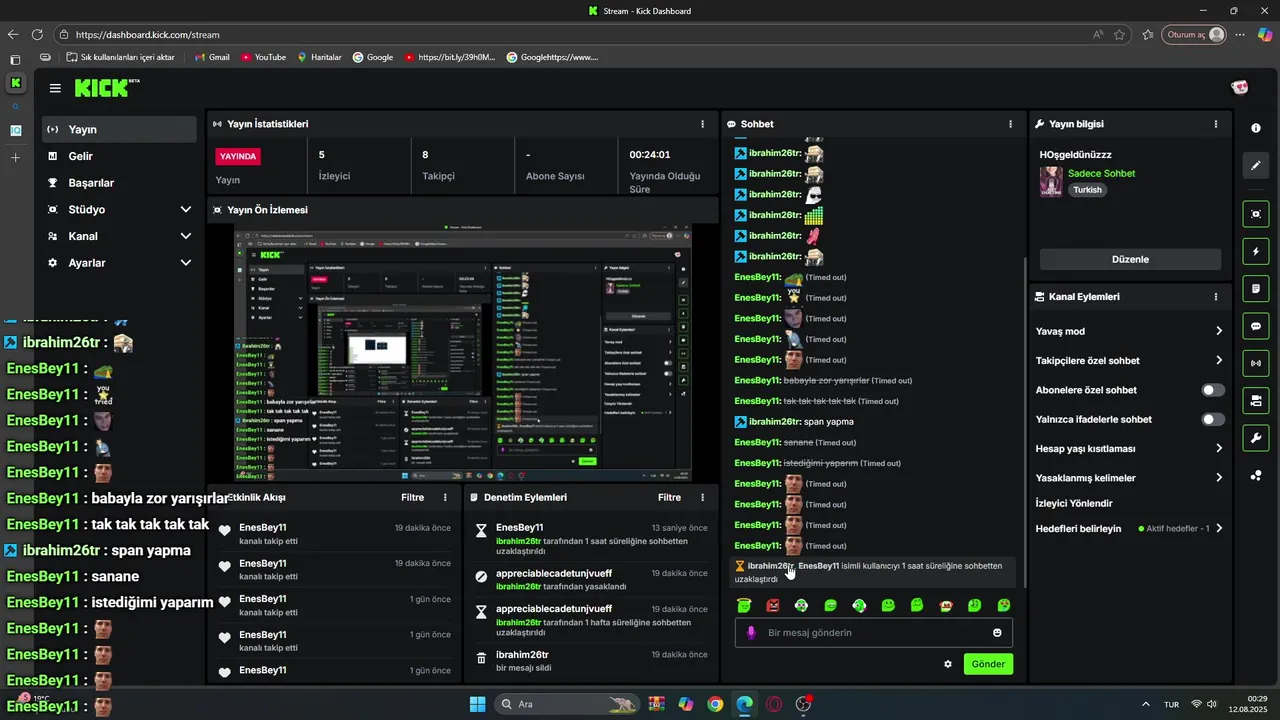Viewport: 1280px width, 720px height.
Task: Click the Sadece Sohbet category link
Action: click(1101, 173)
